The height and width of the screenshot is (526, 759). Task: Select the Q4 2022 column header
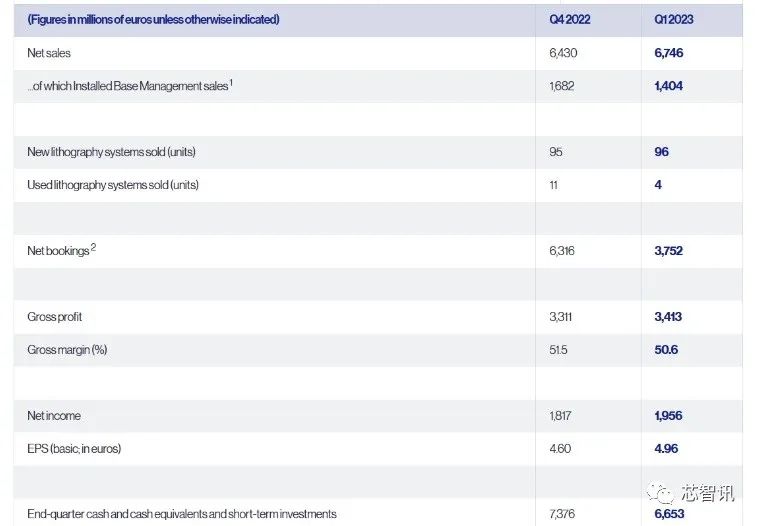(x=570, y=19)
